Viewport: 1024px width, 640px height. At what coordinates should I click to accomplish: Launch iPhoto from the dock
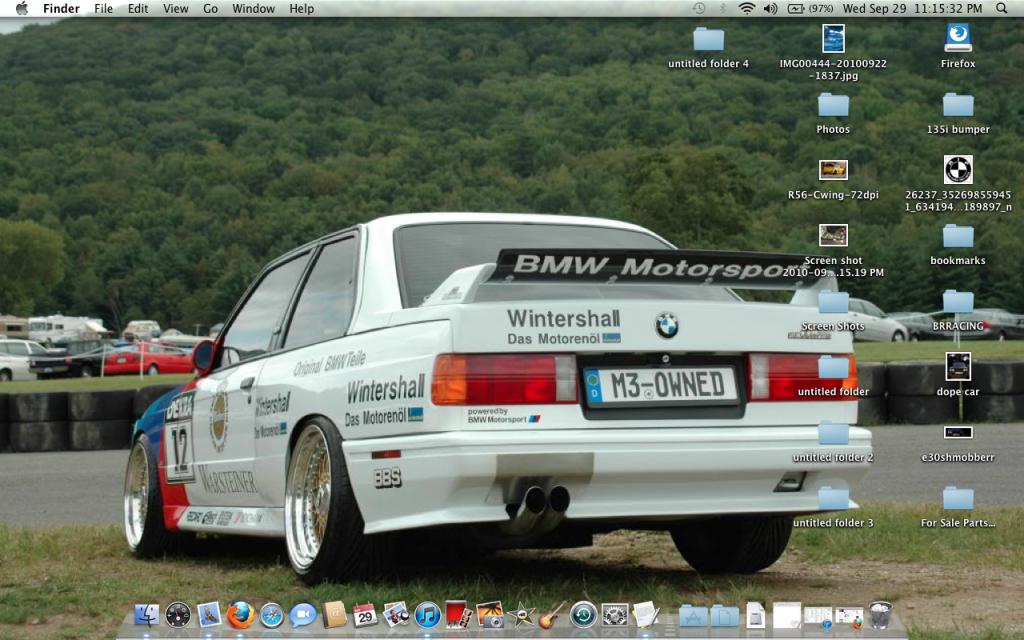pos(396,615)
